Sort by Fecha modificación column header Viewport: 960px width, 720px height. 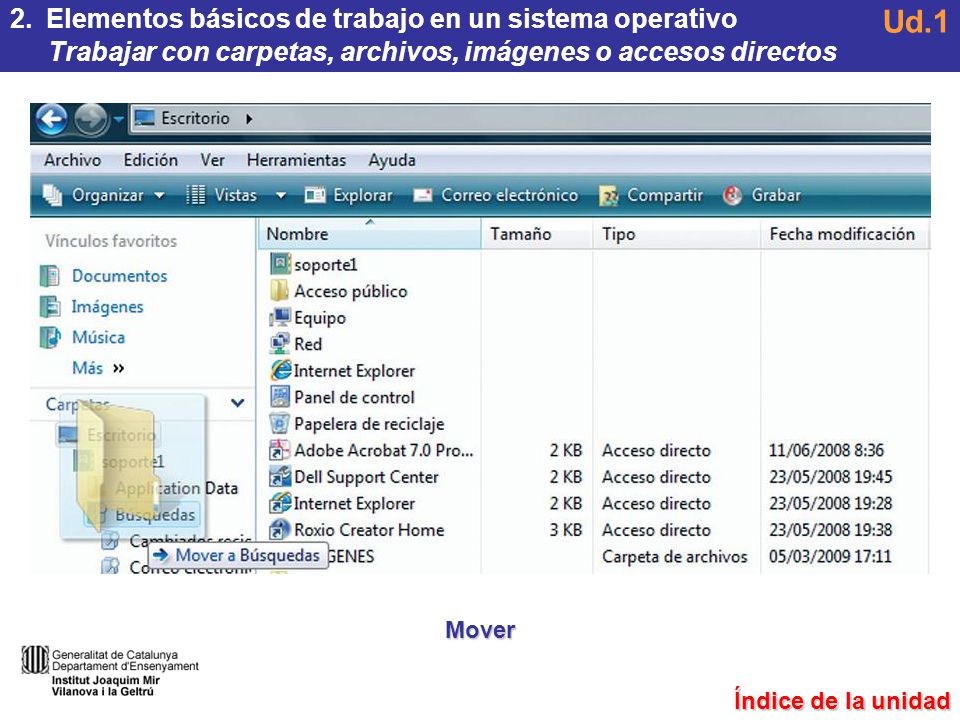click(x=844, y=234)
